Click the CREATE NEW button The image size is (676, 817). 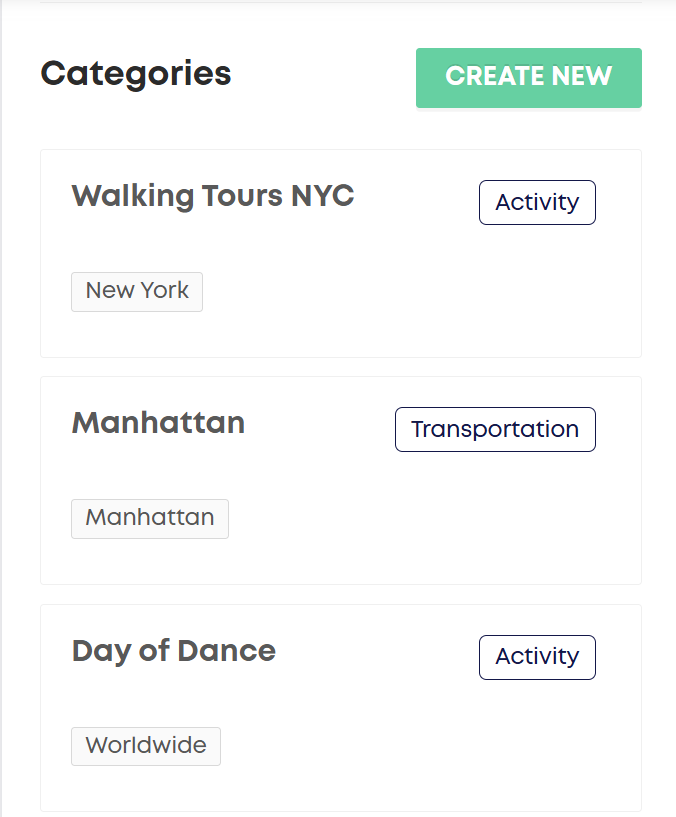(528, 77)
